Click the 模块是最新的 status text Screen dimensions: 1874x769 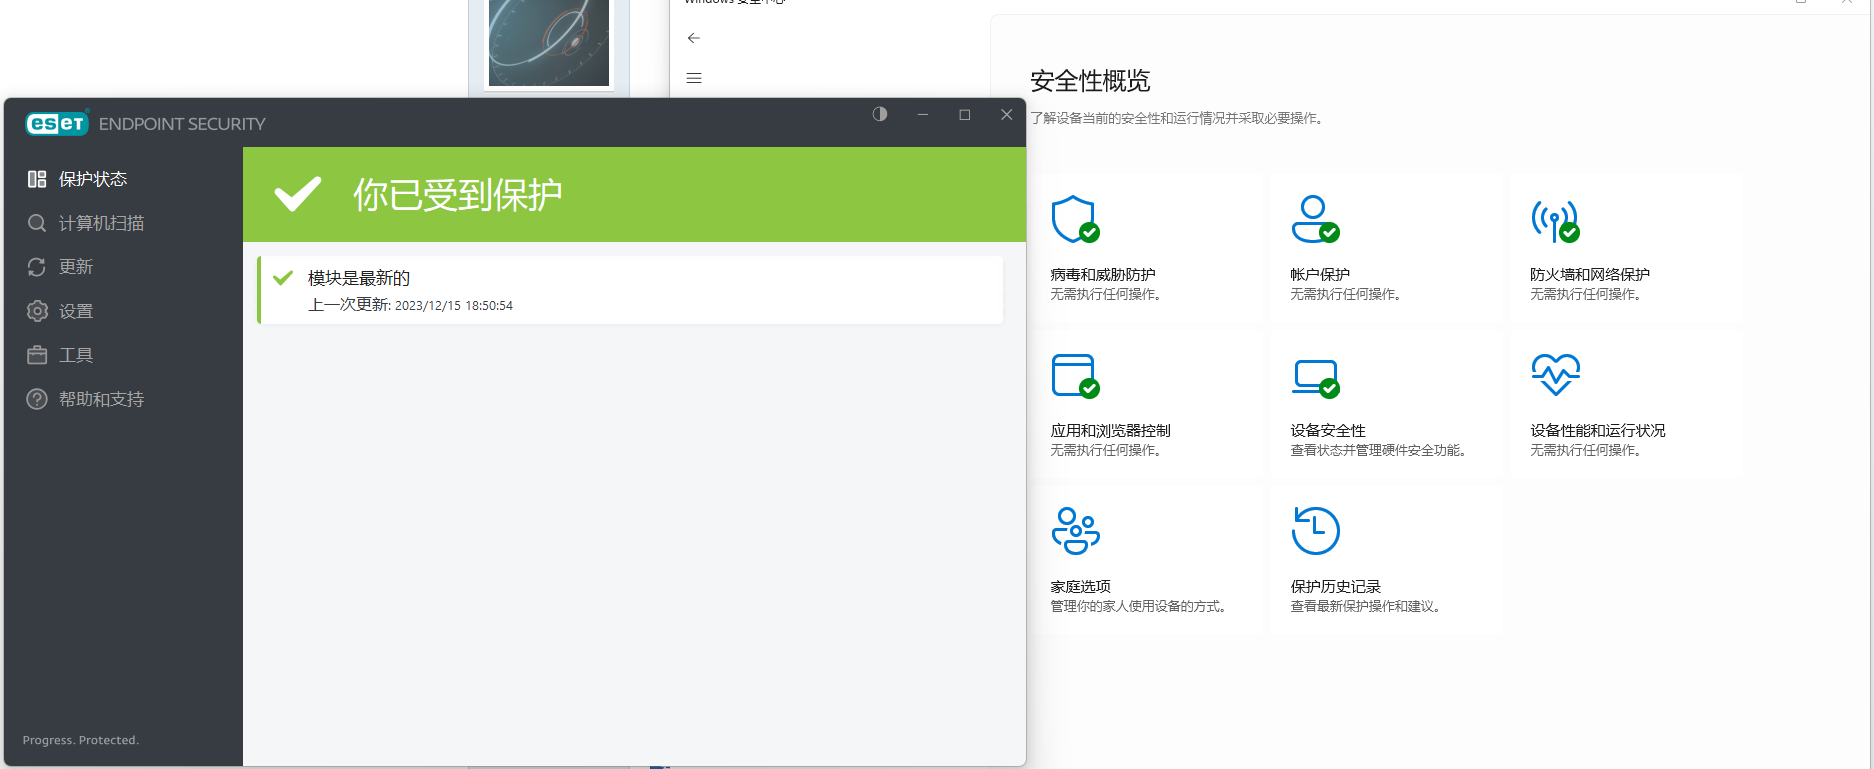pos(359,278)
